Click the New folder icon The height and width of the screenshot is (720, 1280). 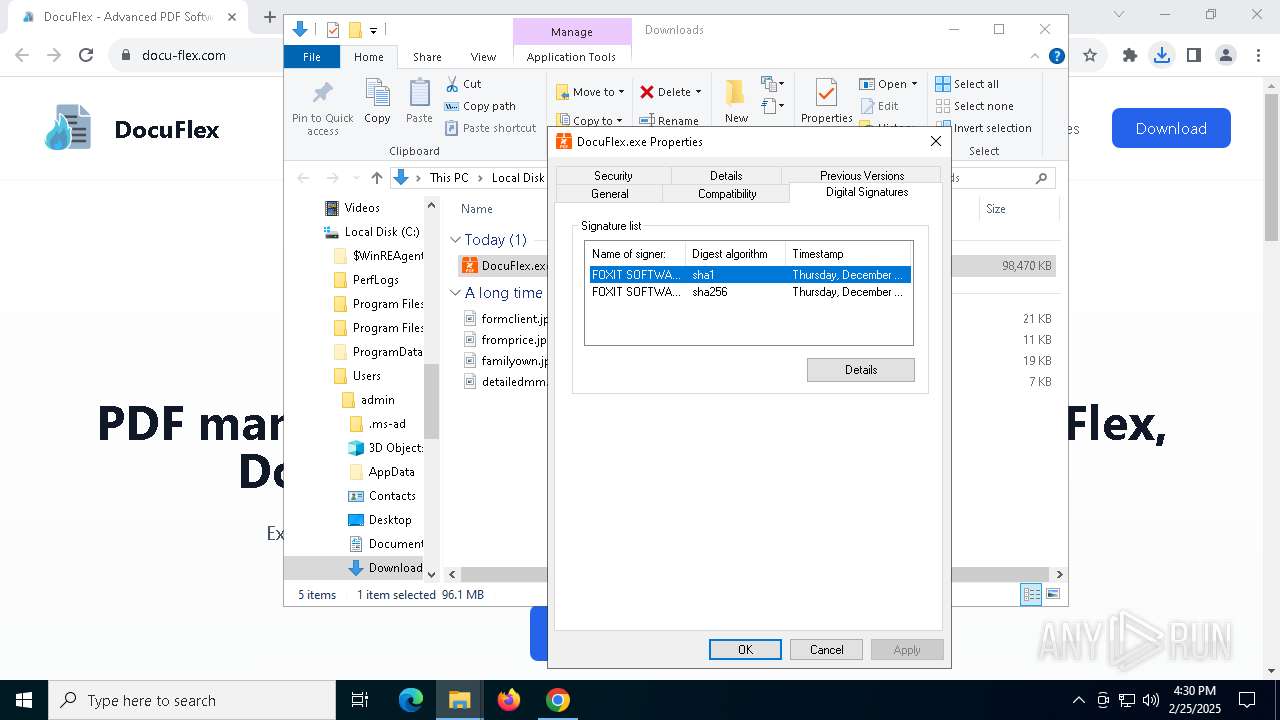pos(736,100)
